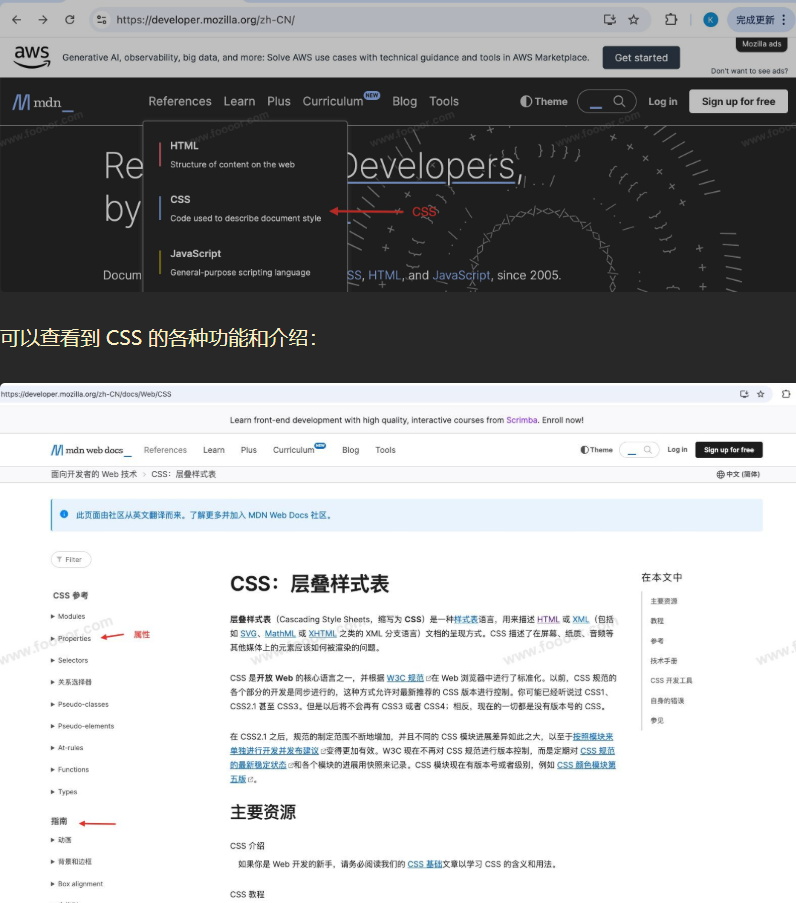This screenshot has width=796, height=903.
Task: Follow the Scrimba link in the top banner
Action: [521, 420]
